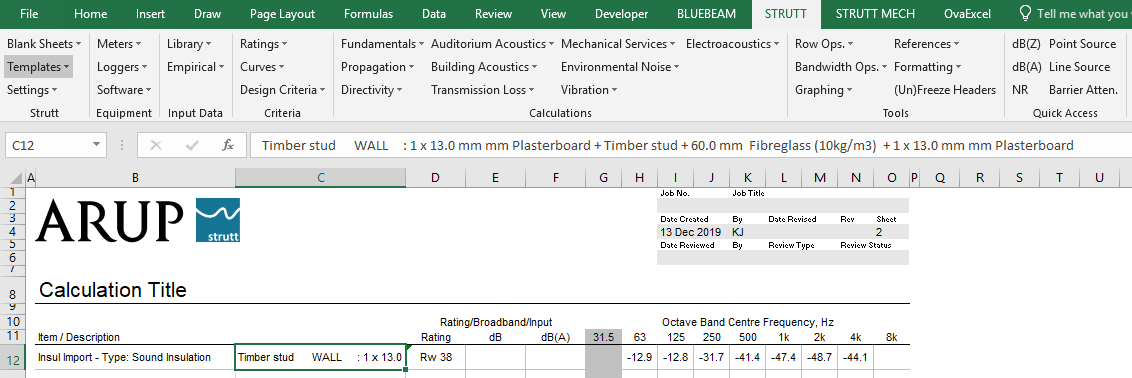The image size is (1132, 378).
Task: Switch to the Developer tab
Action: [x=622, y=14]
